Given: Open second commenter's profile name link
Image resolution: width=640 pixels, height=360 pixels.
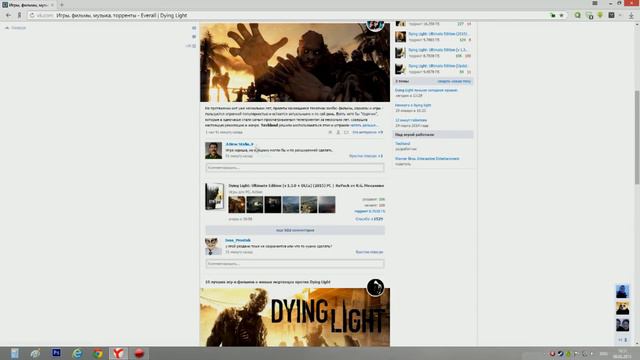Looking at the screenshot, I should pyautogui.click(x=238, y=240).
